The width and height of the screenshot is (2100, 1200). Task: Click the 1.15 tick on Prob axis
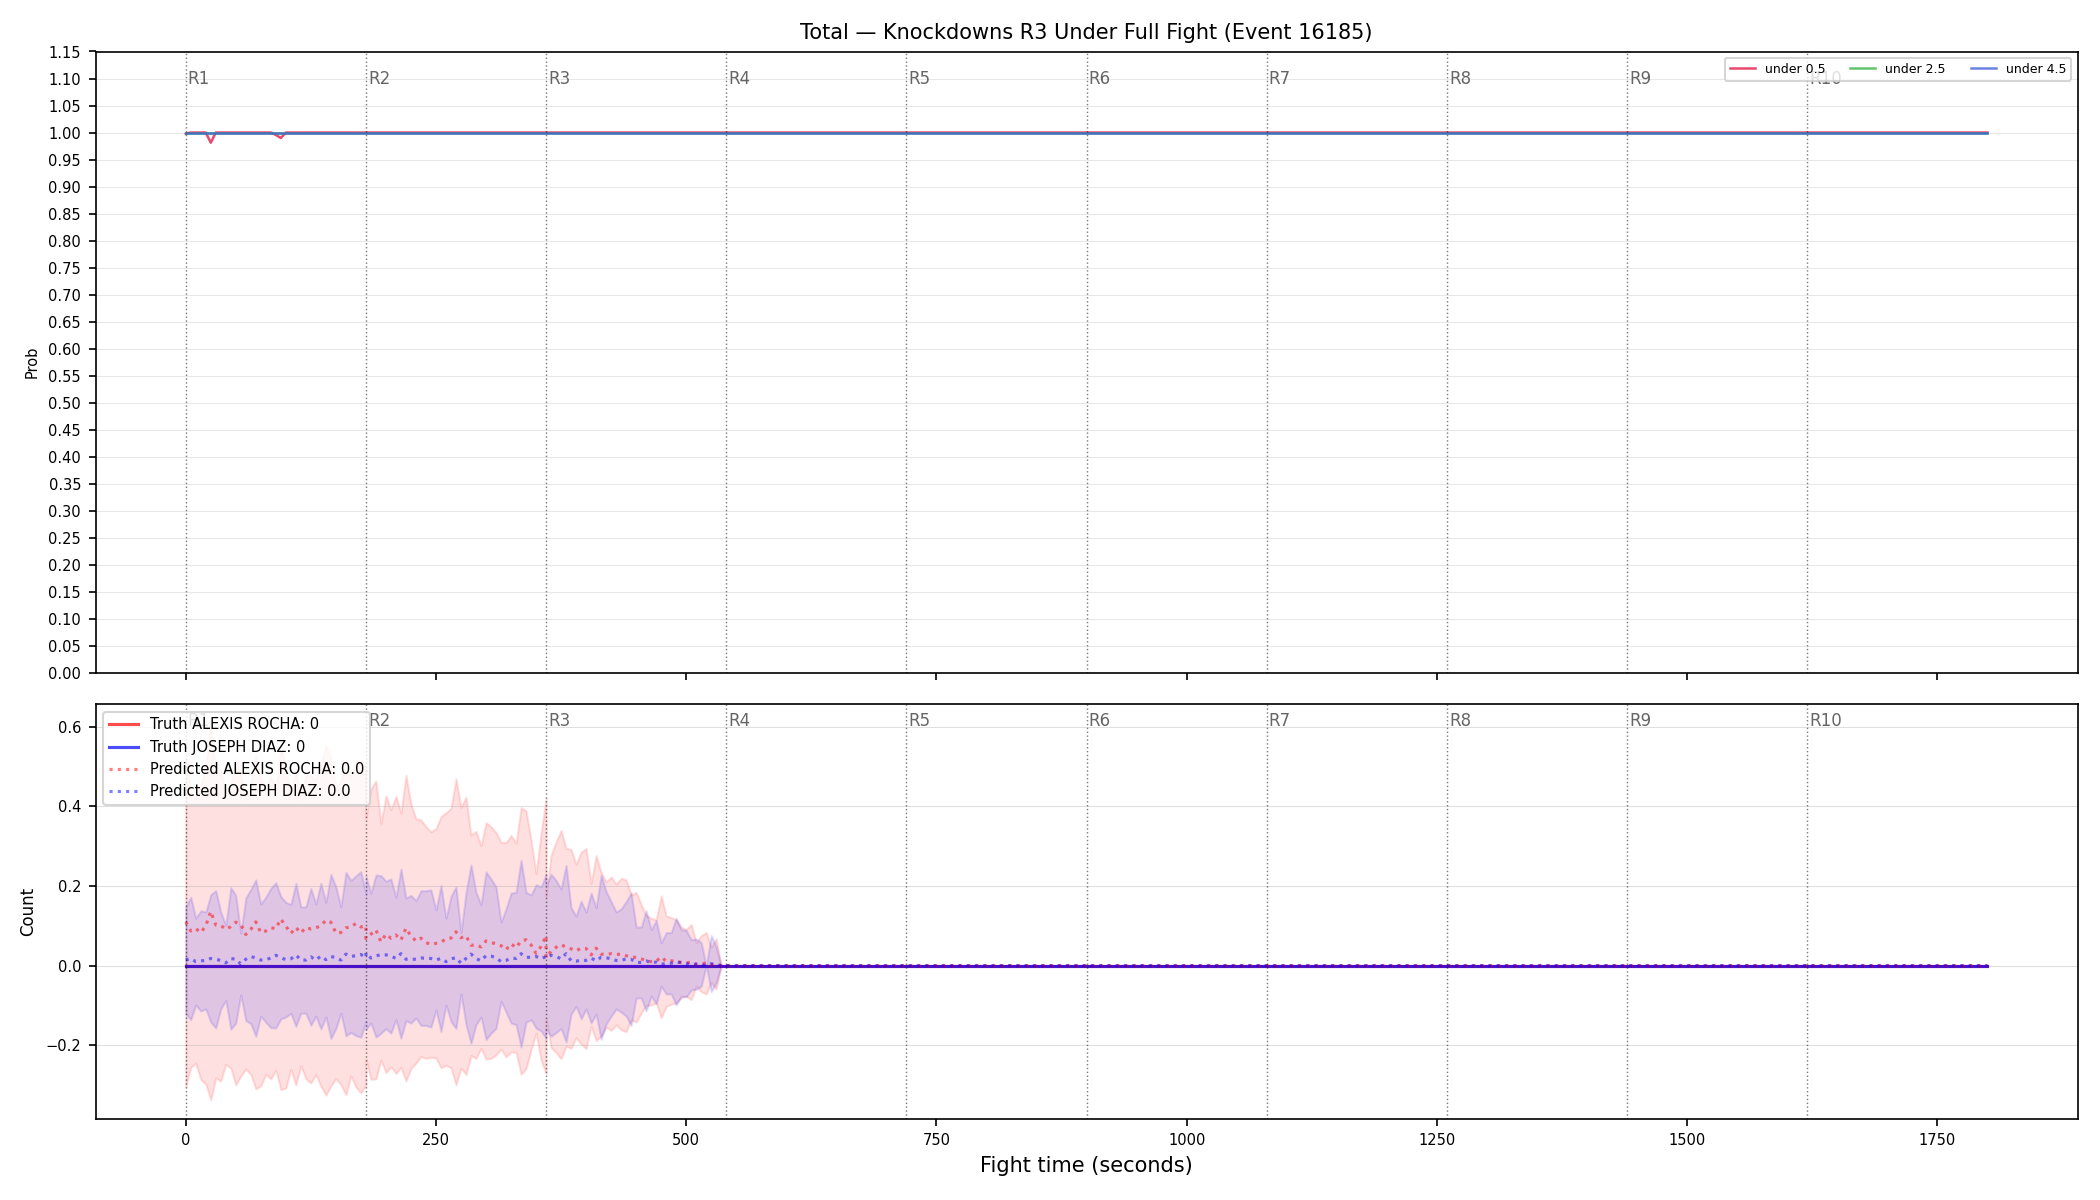65,53
